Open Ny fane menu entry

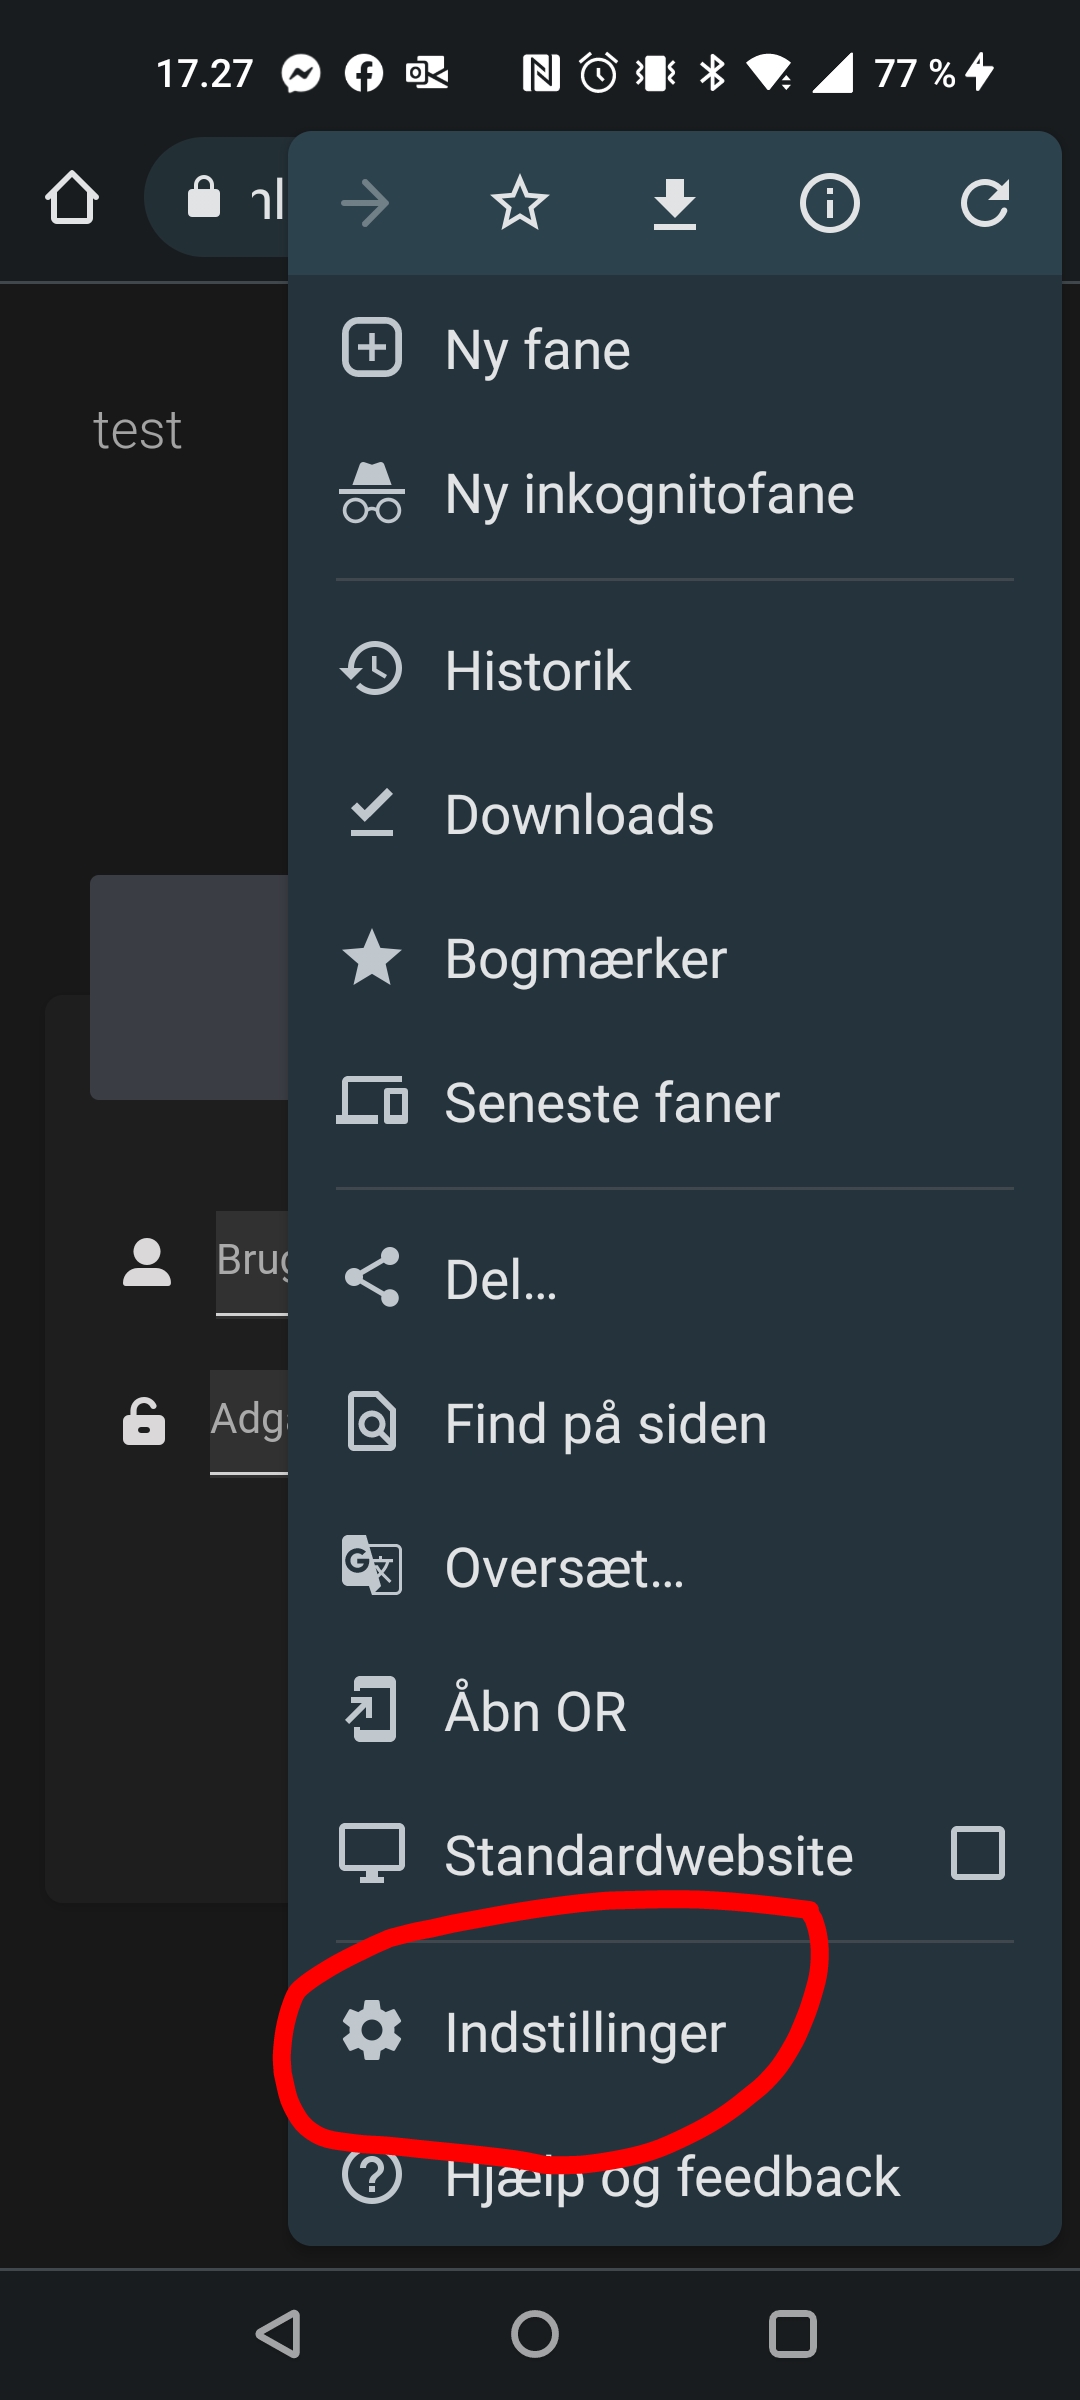(x=538, y=350)
